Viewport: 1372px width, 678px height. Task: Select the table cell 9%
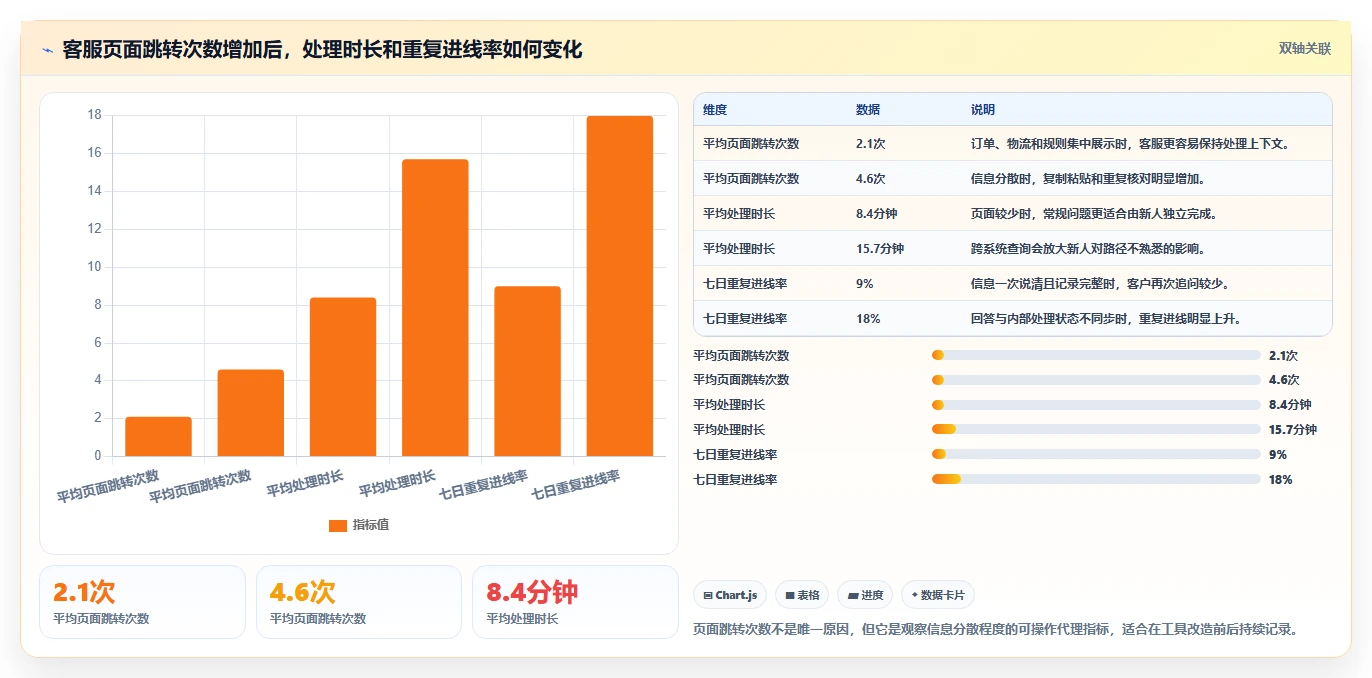(865, 284)
